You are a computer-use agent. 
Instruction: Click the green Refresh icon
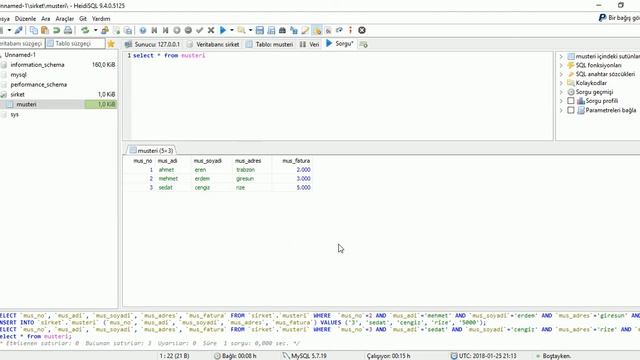(85, 30)
